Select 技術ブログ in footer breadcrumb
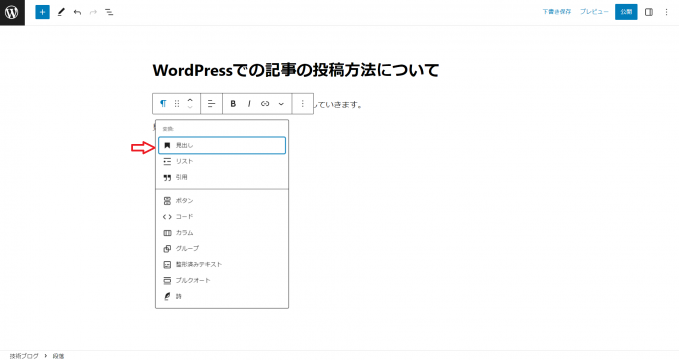Image resolution: width=679 pixels, height=360 pixels. [x=24, y=356]
